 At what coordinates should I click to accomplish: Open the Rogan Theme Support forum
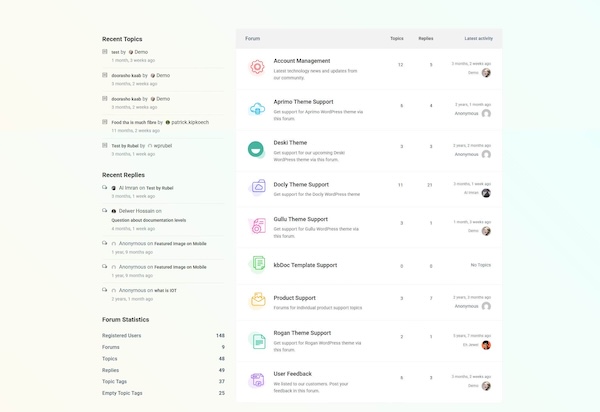pos(302,333)
